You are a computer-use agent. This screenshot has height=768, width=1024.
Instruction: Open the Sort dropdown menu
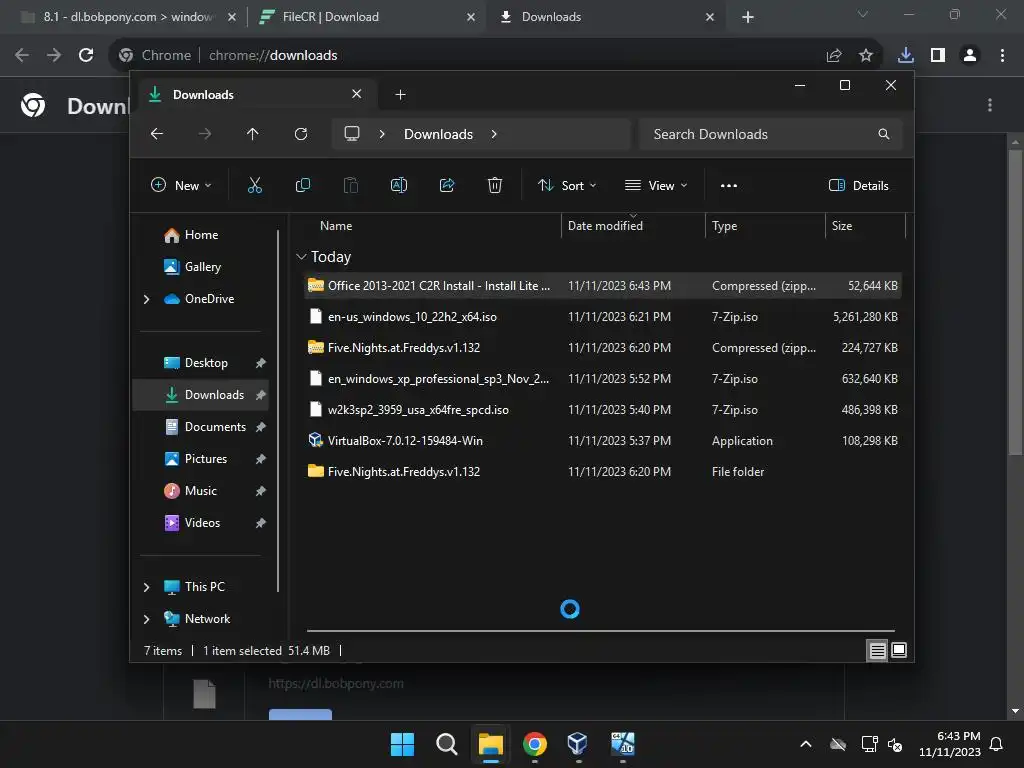pos(567,185)
